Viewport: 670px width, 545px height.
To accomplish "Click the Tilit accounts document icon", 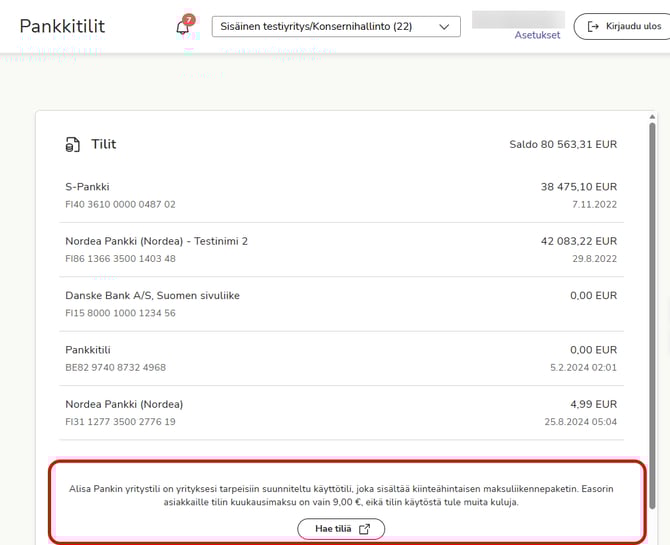I will (72, 145).
